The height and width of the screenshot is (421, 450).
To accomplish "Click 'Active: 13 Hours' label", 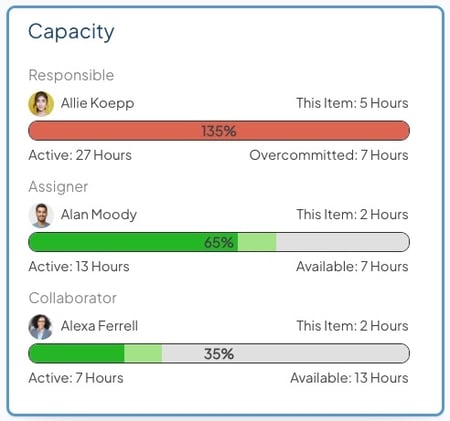I will [x=79, y=267].
